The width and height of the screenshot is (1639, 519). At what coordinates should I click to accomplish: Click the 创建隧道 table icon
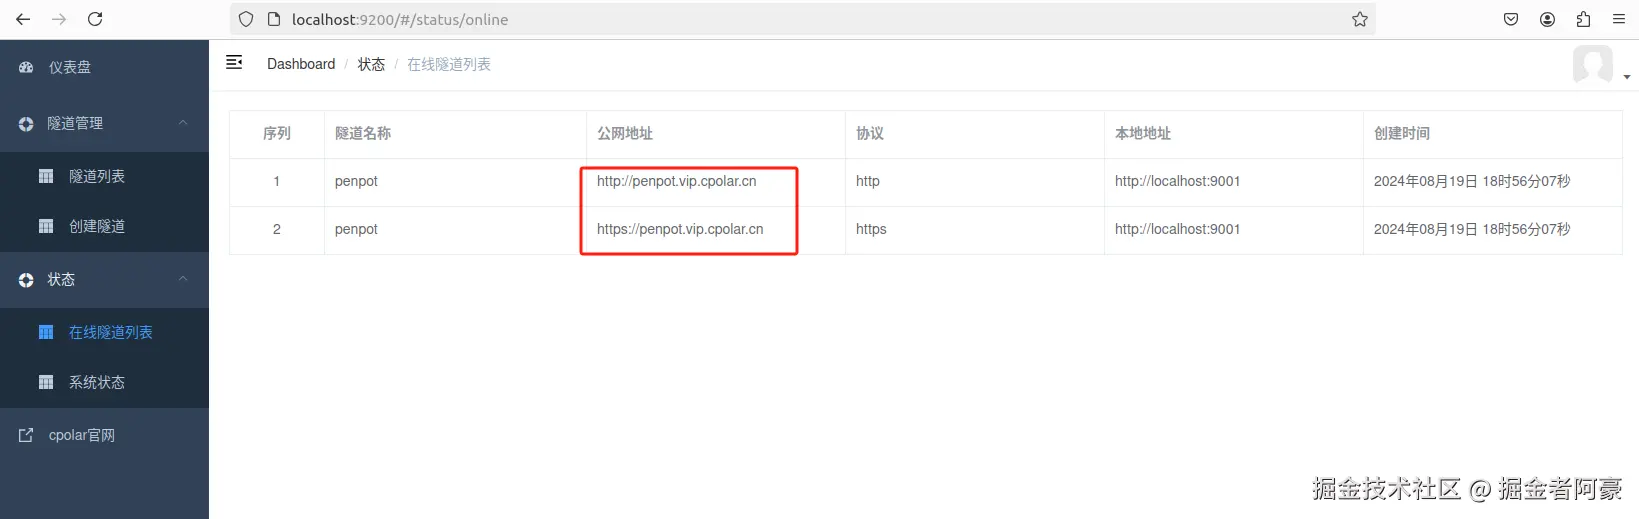46,226
